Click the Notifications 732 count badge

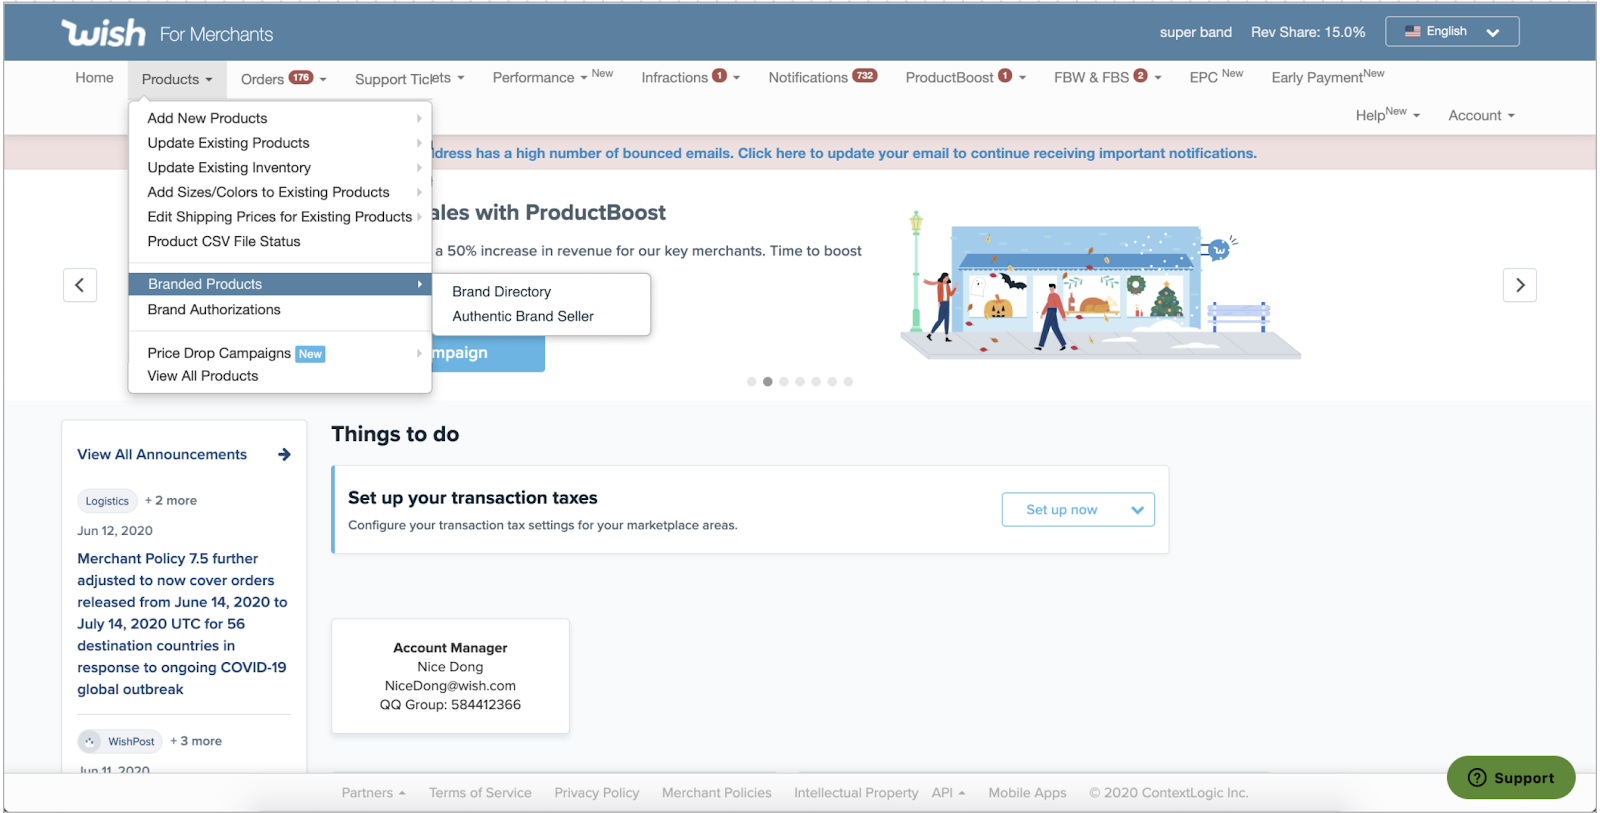(x=864, y=76)
